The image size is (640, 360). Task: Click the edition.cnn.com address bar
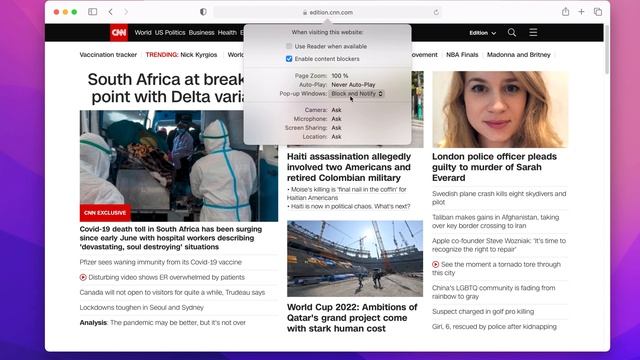(327, 12)
